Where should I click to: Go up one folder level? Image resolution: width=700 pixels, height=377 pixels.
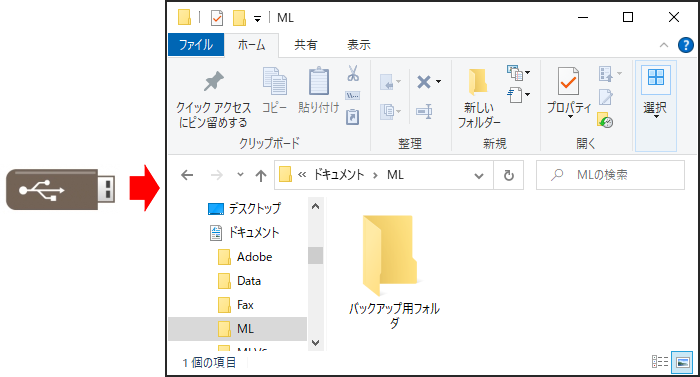click(261, 175)
